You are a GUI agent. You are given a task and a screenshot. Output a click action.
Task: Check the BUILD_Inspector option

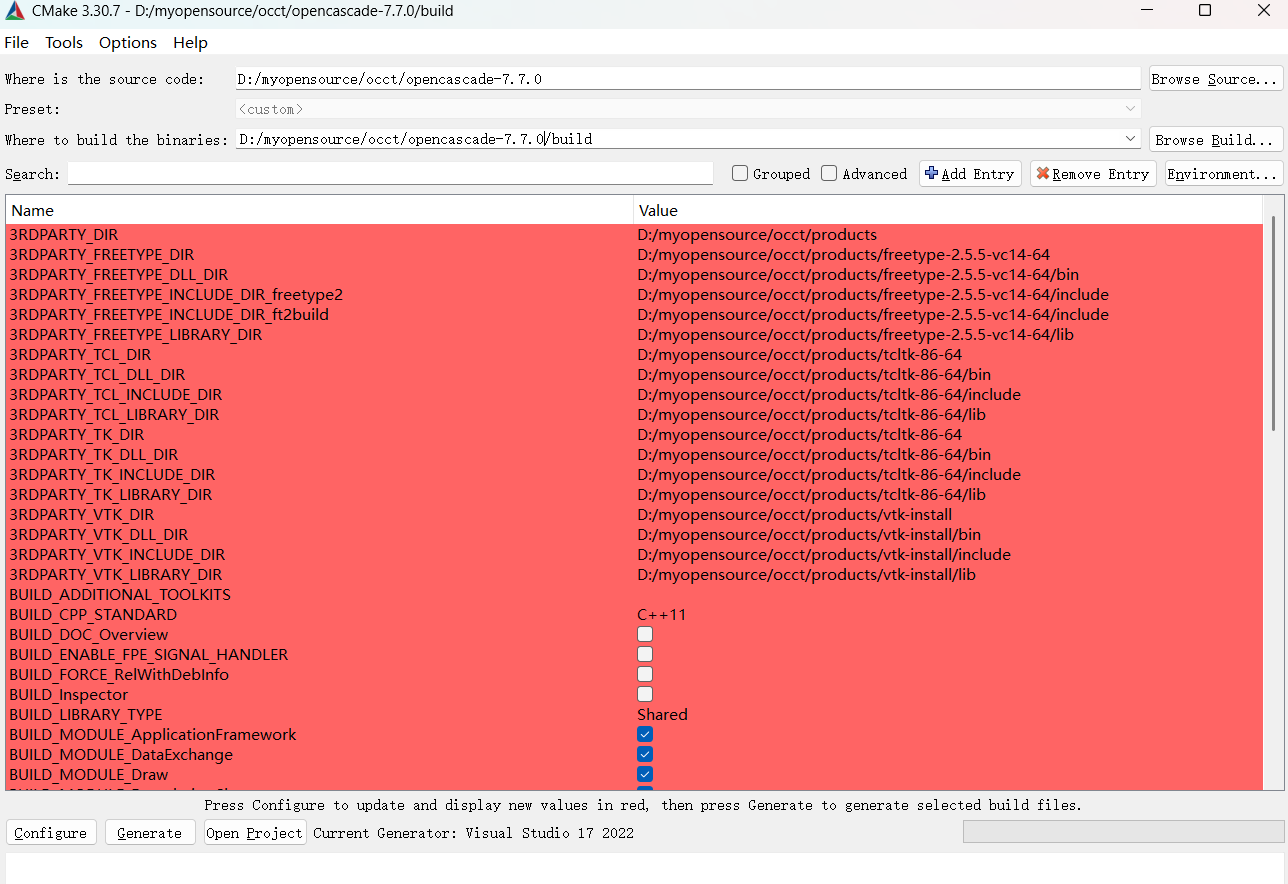645,693
